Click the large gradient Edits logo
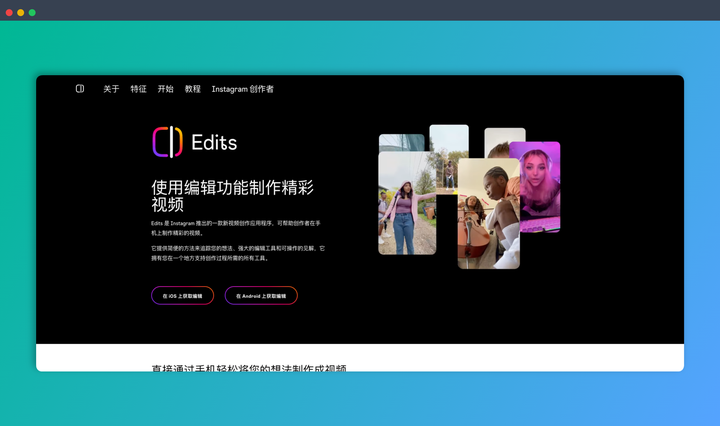 click(168, 142)
